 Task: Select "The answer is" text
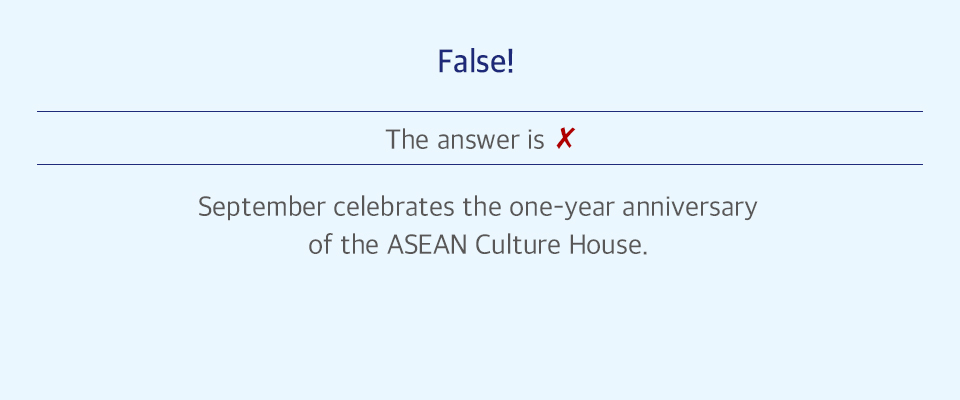(x=465, y=140)
